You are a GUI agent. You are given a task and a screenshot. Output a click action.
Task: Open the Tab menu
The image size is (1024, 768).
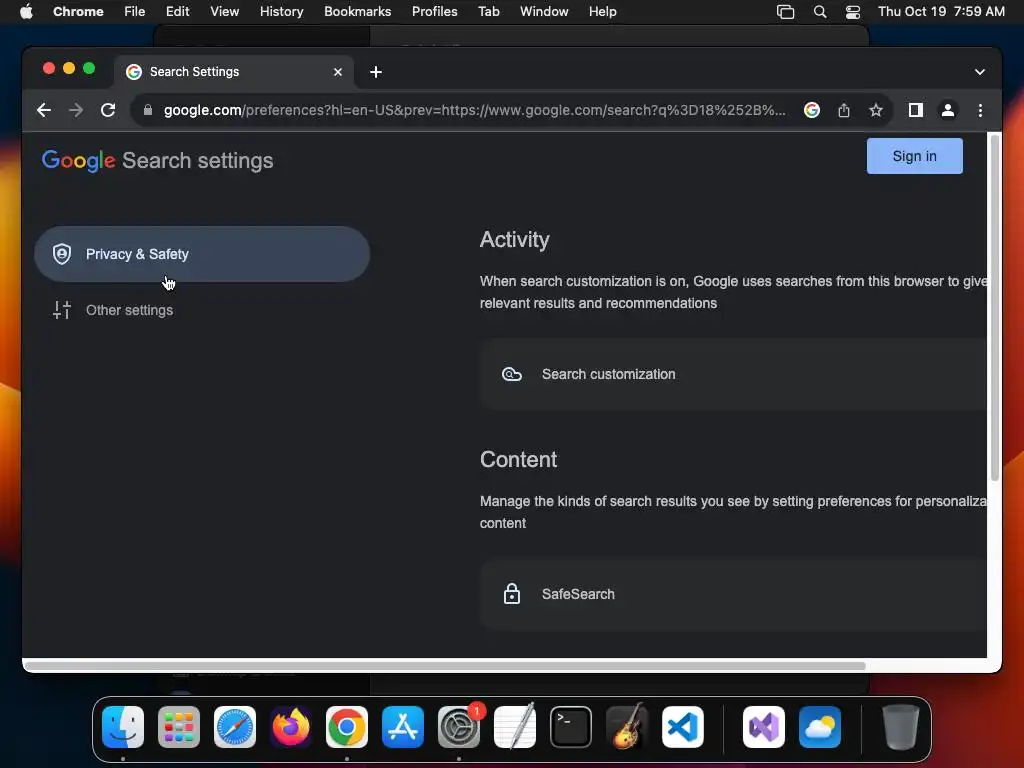pyautogui.click(x=488, y=12)
